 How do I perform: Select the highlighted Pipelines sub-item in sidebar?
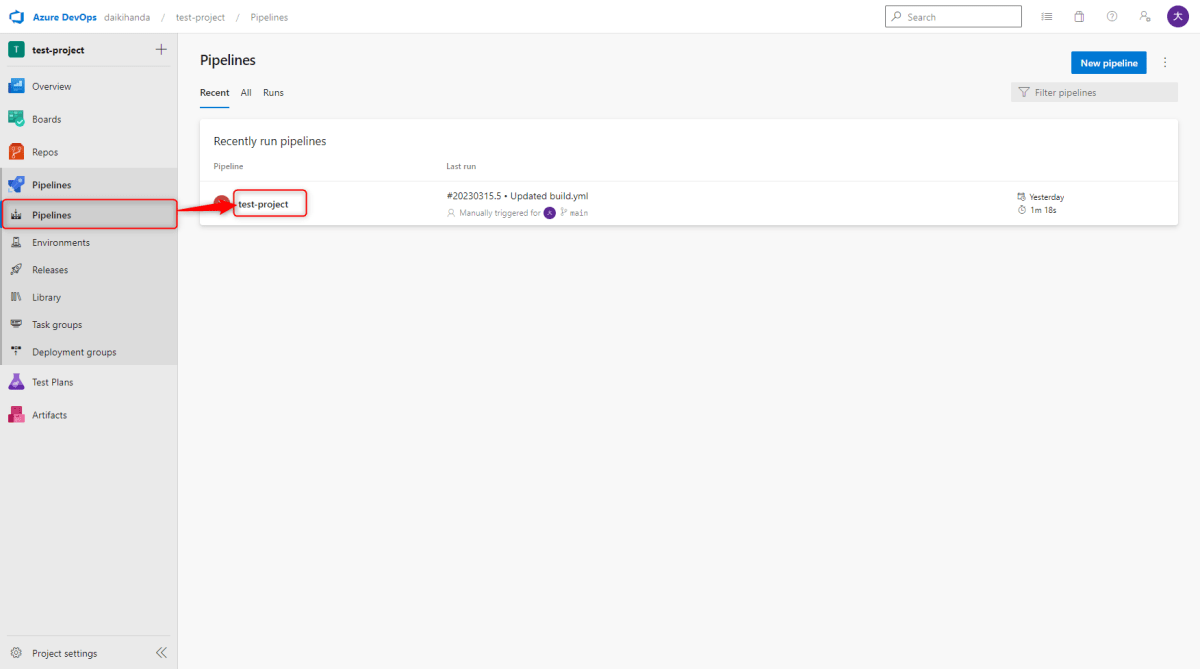coord(89,215)
